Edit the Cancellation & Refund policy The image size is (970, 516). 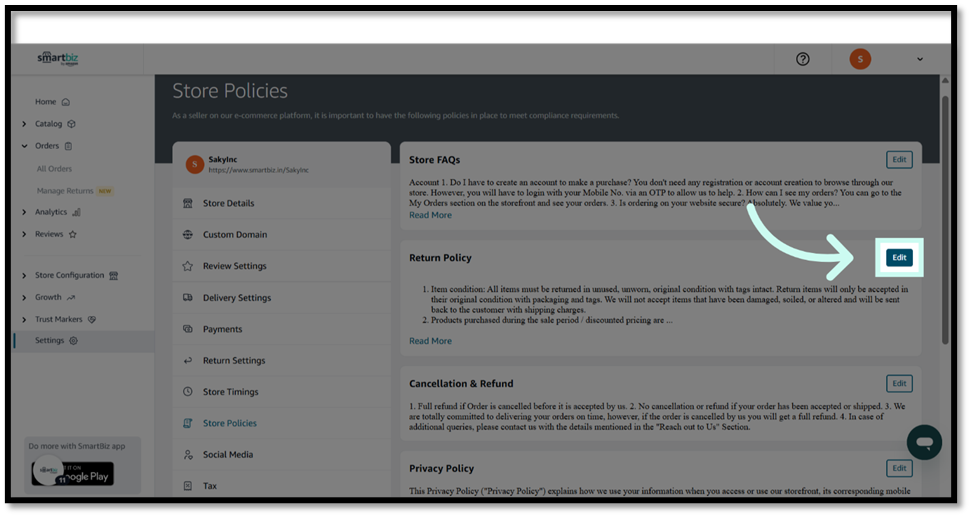[x=899, y=384]
